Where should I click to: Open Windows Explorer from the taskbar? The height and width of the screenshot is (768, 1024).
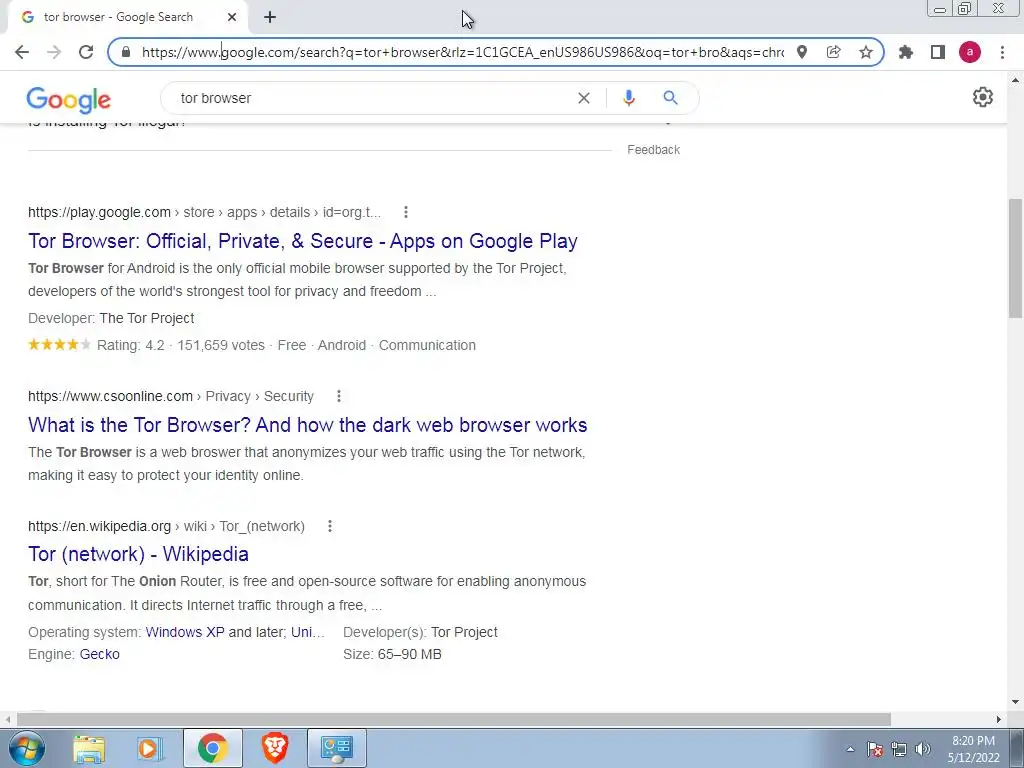coord(88,748)
